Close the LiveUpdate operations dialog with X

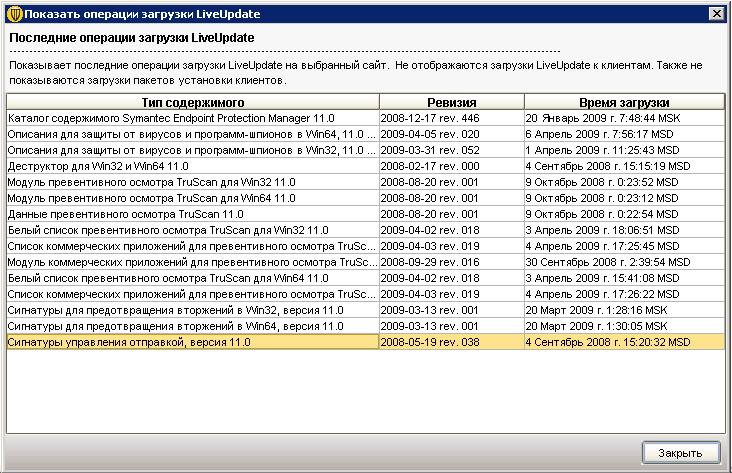tap(717, 14)
